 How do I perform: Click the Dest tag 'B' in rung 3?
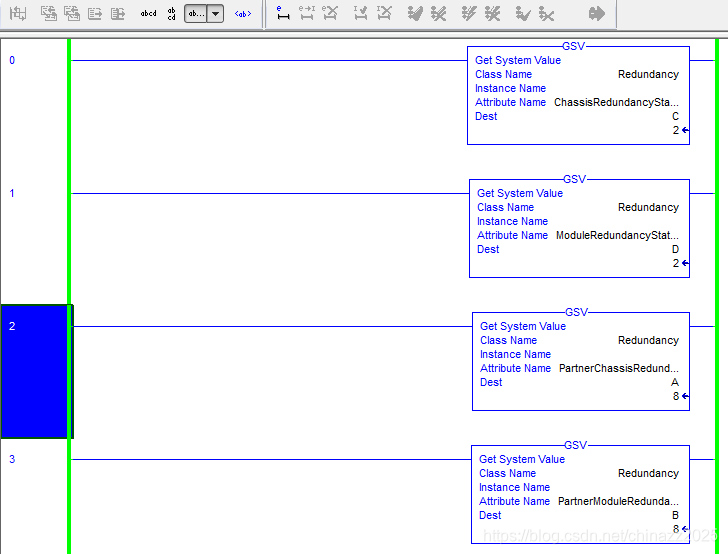coord(676,515)
